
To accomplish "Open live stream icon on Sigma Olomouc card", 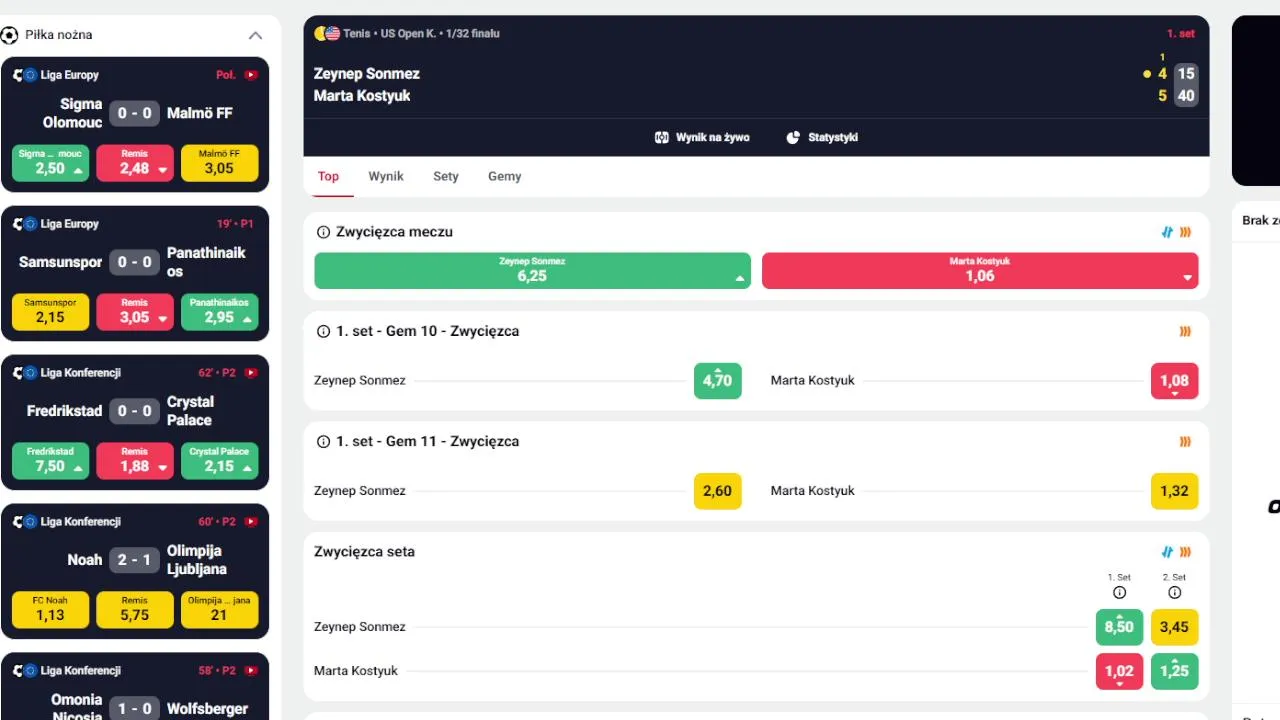I will tap(251, 75).
